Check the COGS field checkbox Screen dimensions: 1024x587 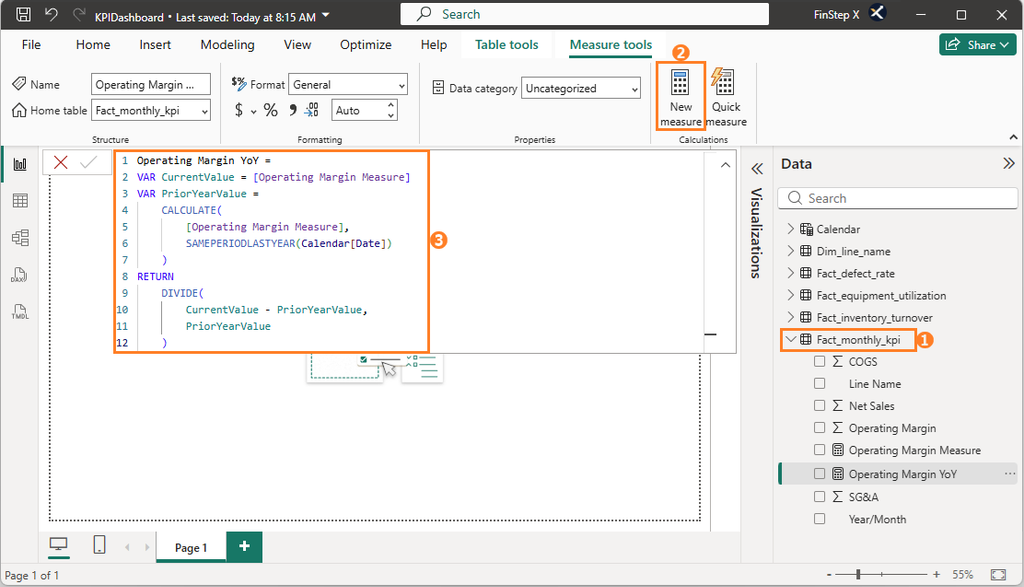pyautogui.click(x=820, y=361)
